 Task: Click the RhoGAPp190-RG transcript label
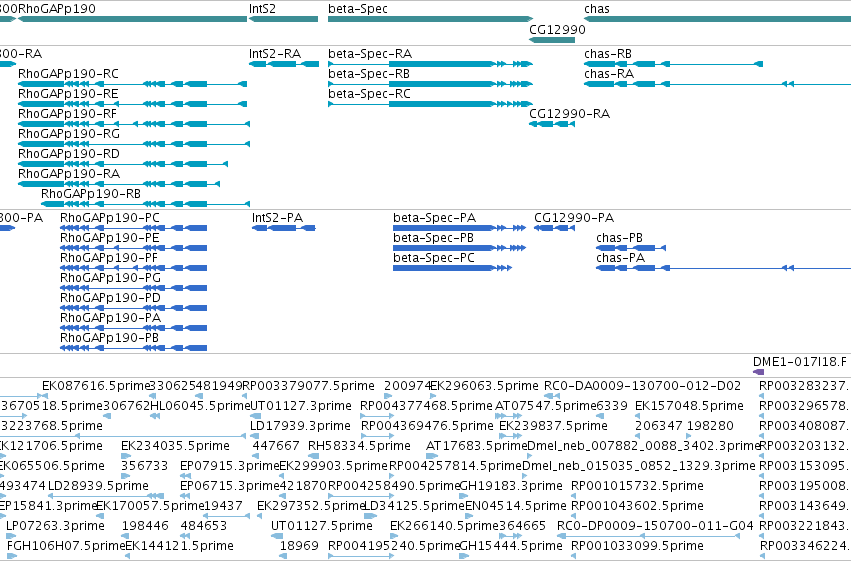69,134
